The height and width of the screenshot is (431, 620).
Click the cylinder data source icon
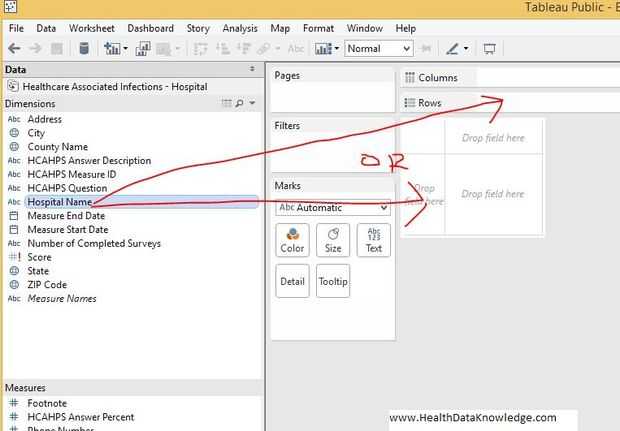[x=84, y=49]
